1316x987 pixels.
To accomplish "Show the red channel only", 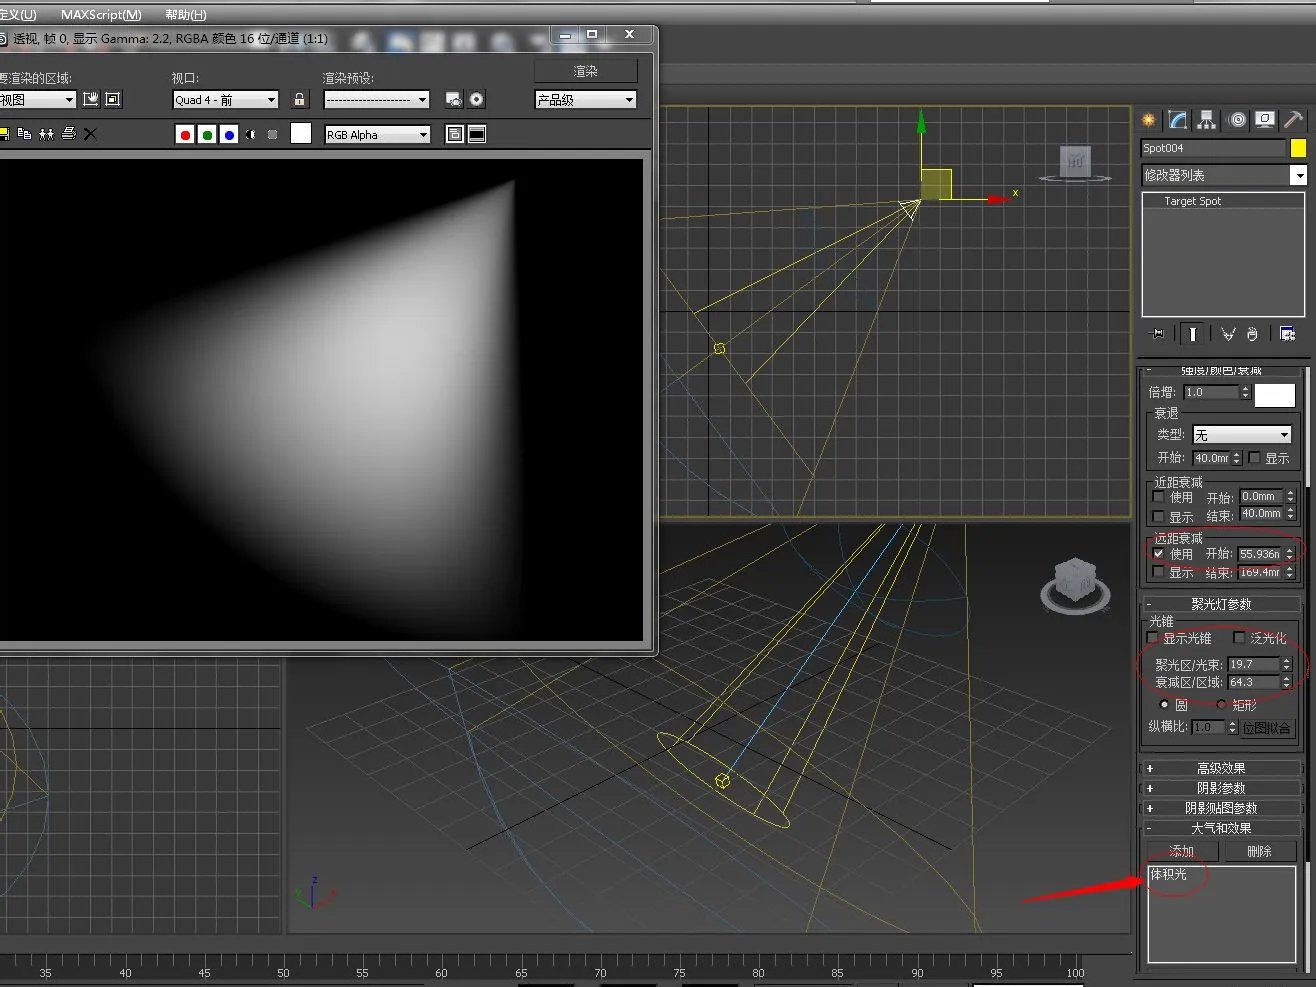I will pos(185,133).
